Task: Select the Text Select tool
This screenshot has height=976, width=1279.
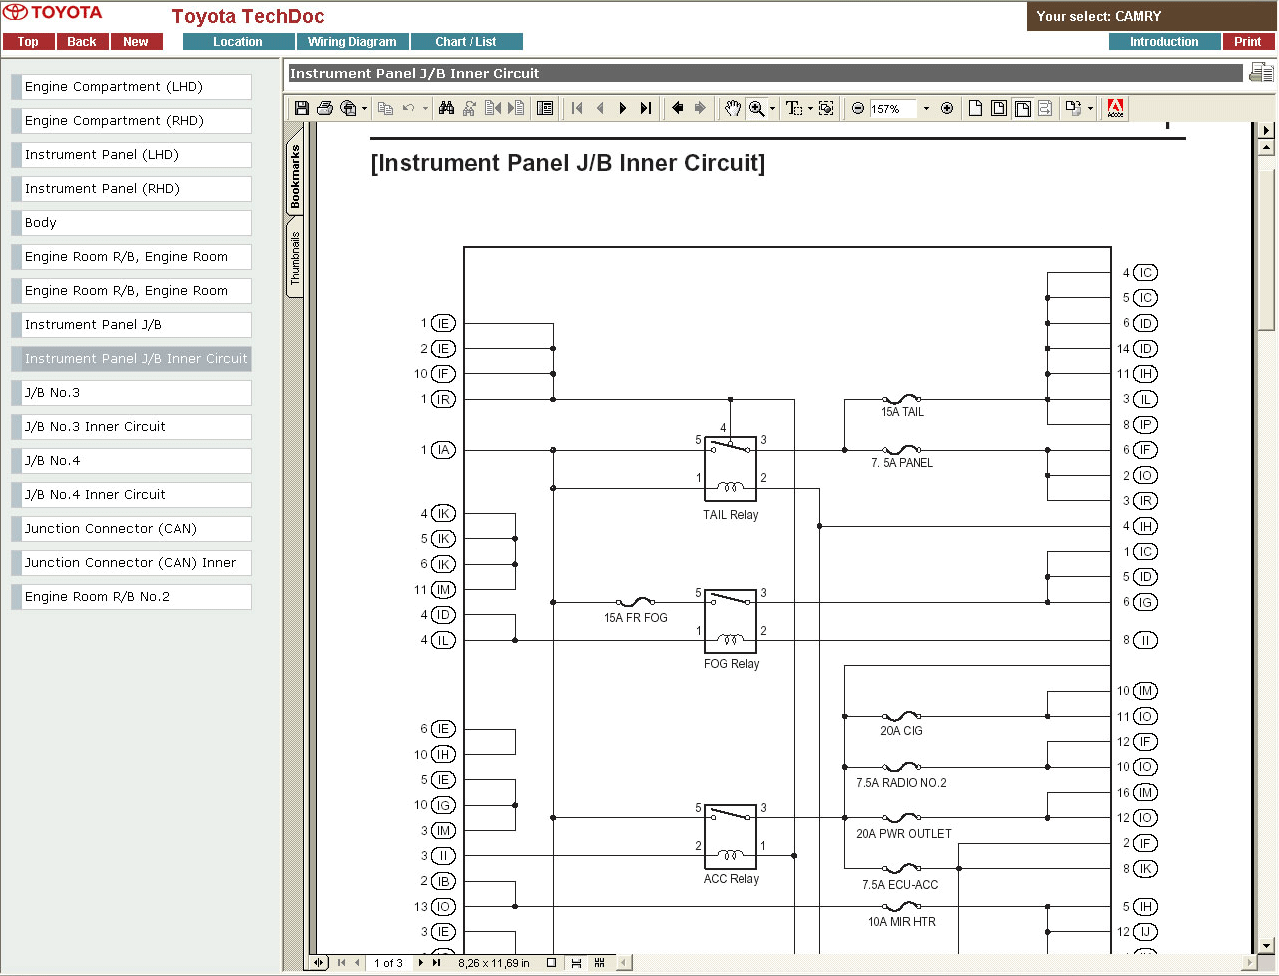Action: [793, 108]
